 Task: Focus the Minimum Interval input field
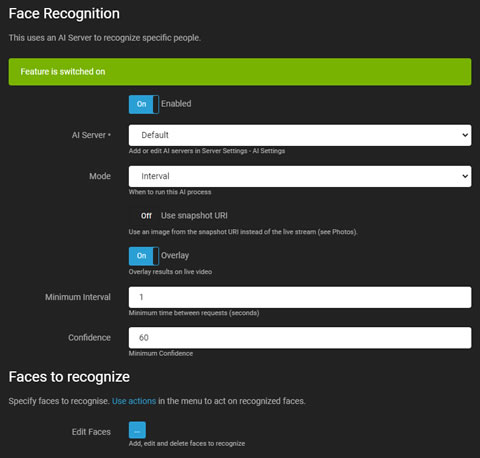300,297
